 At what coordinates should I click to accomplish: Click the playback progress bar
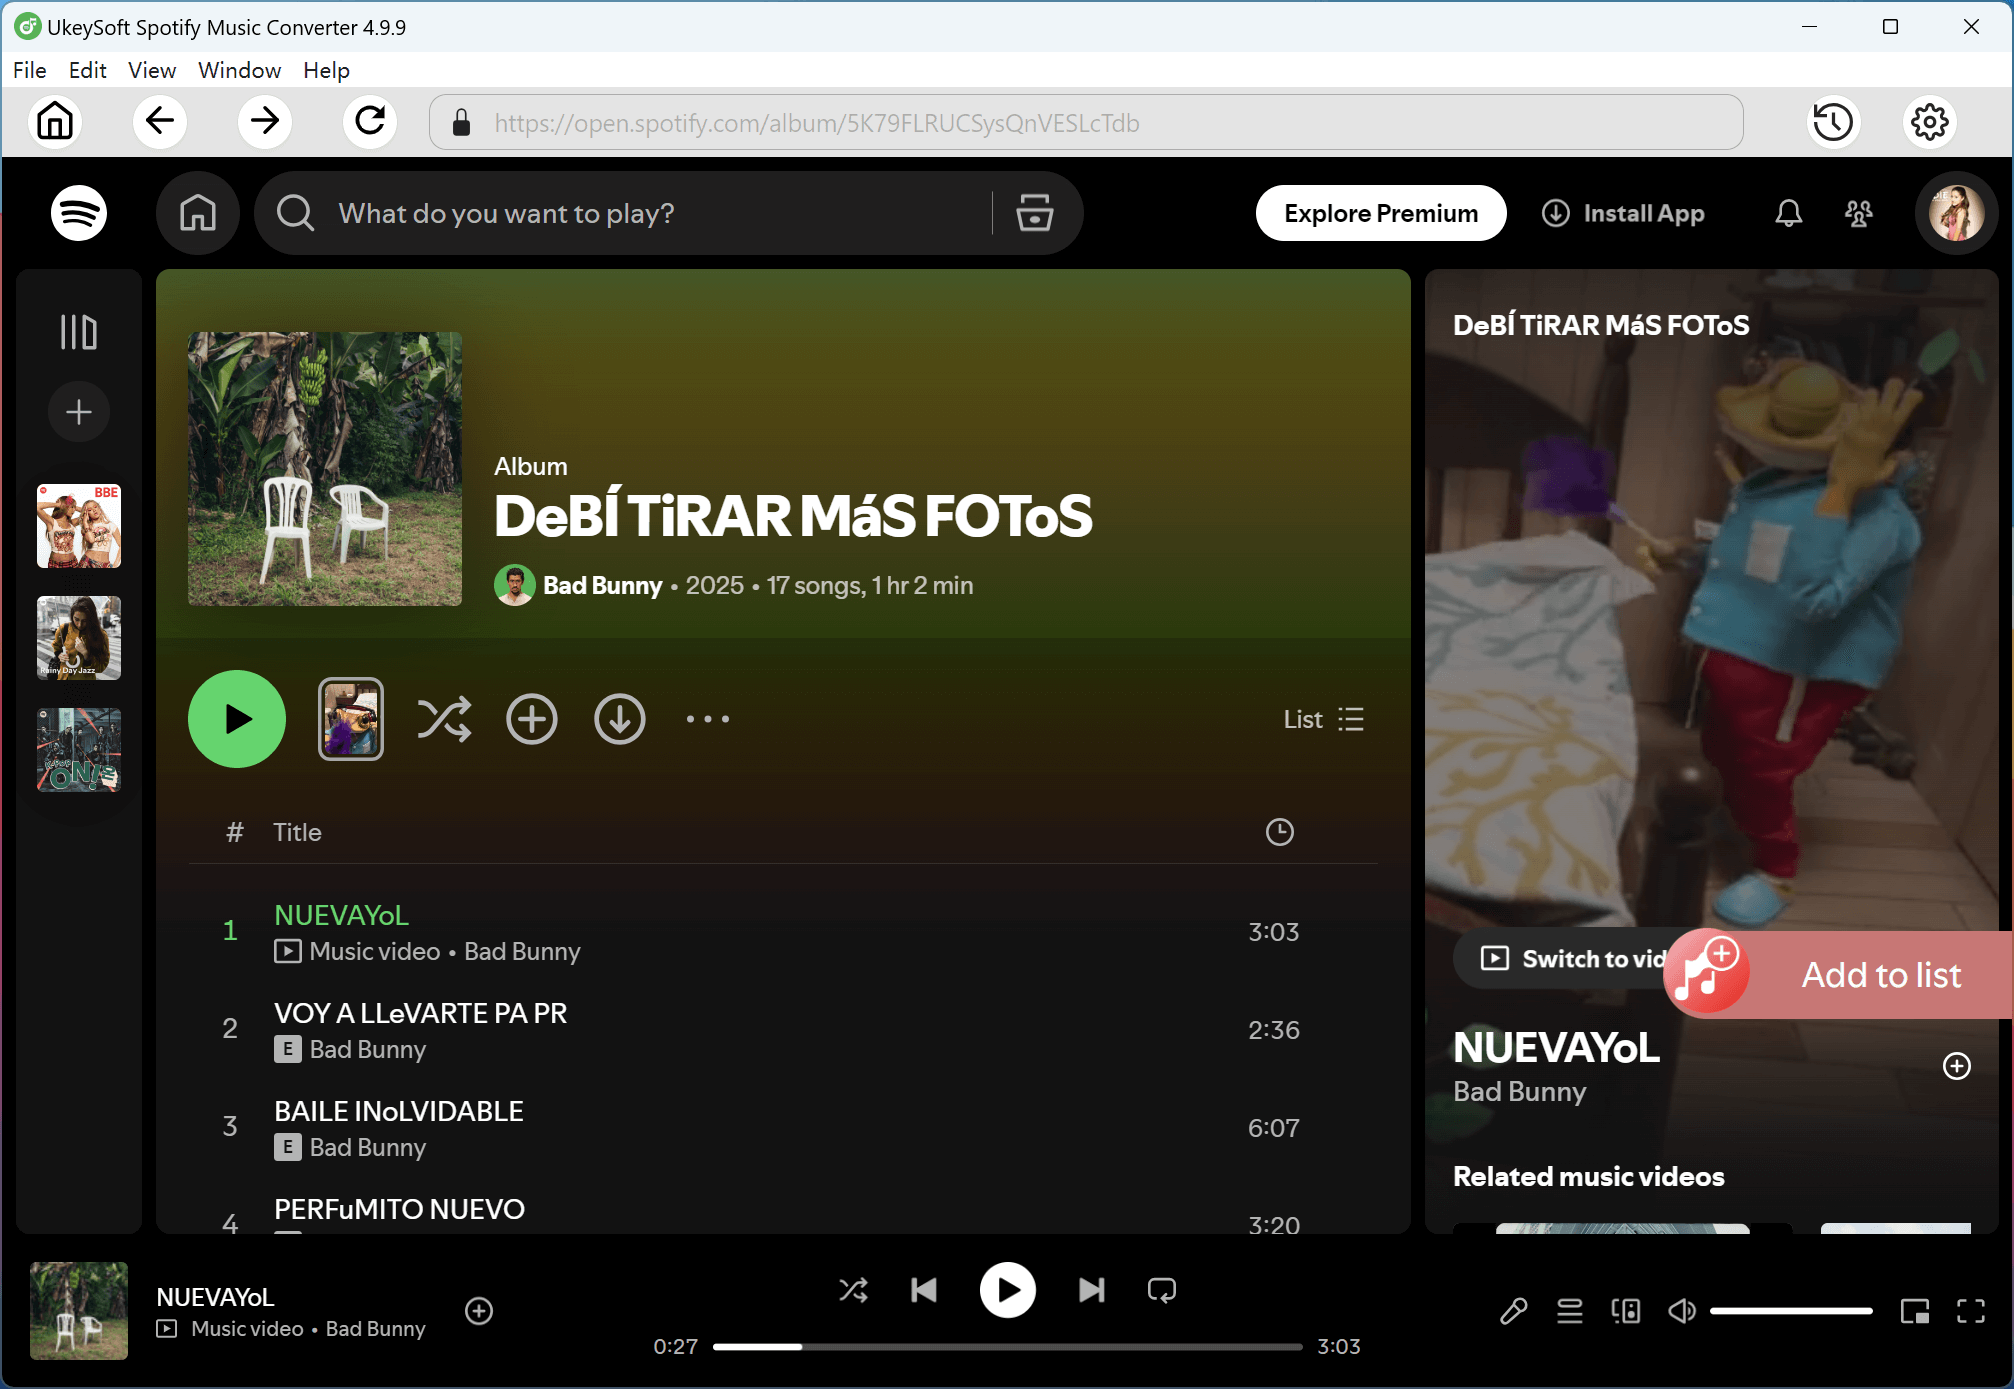coord(1006,1347)
